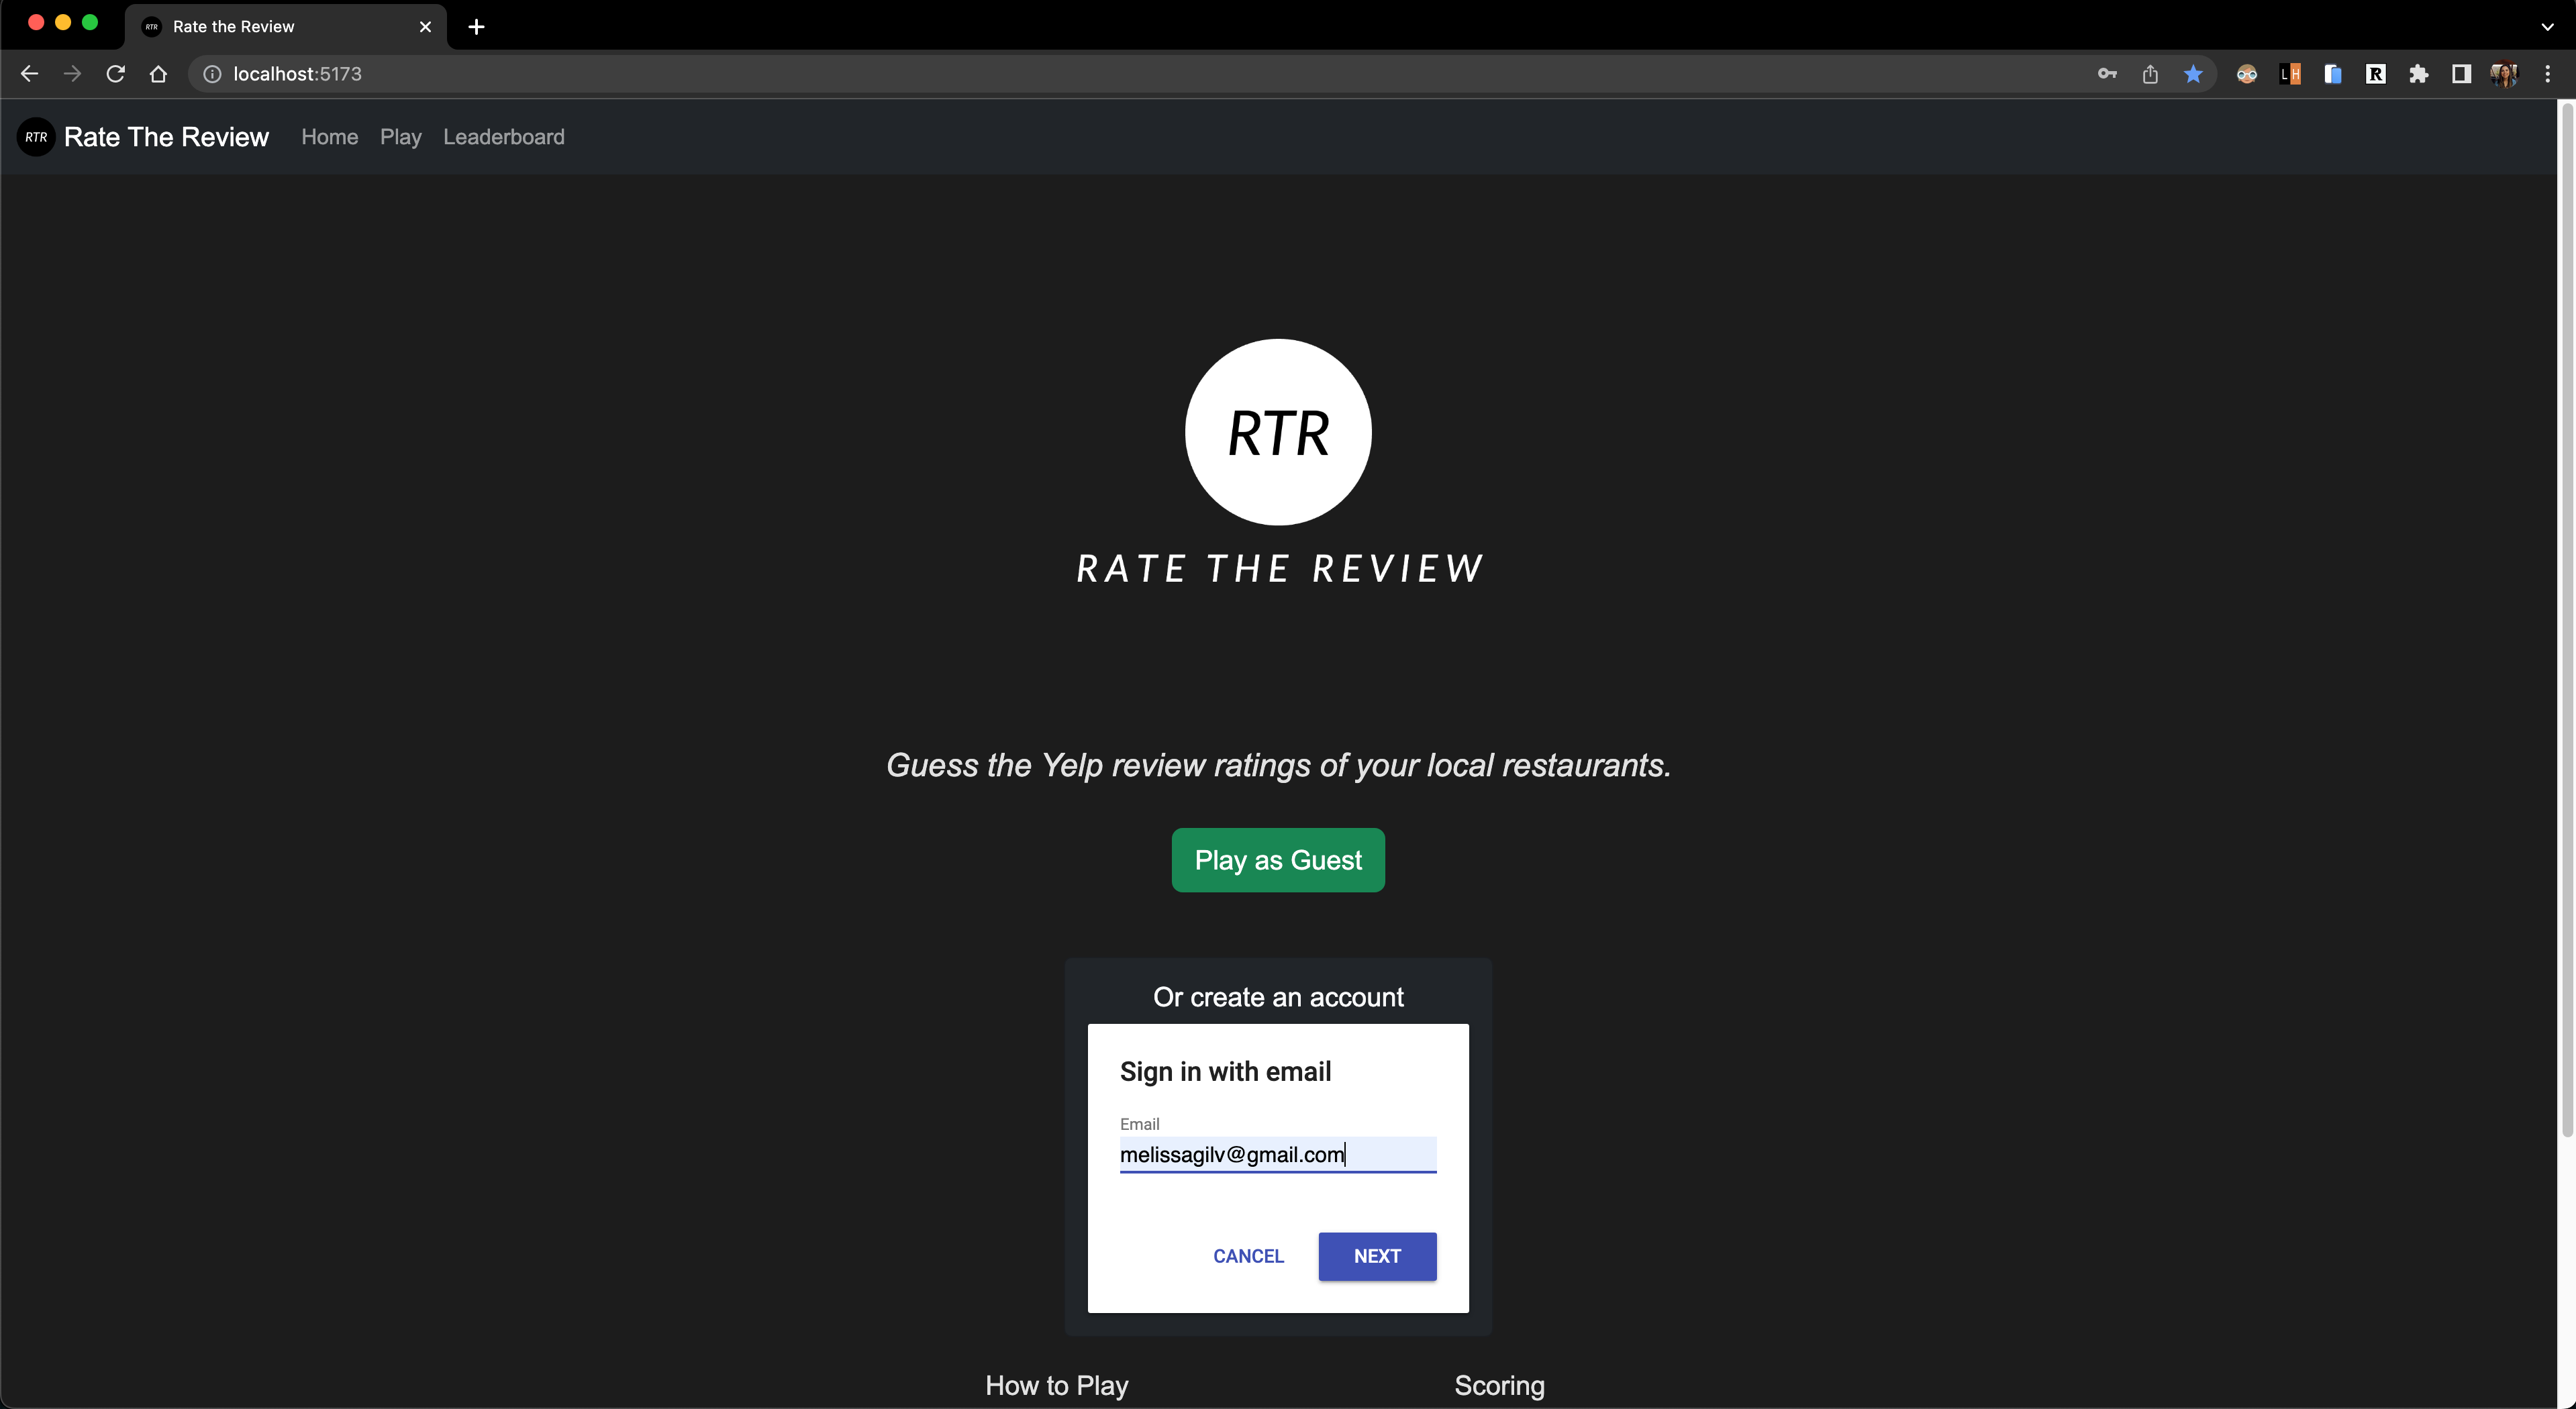Open the Play navigation item
Screen dimensions: 2576x1409
click(x=400, y=137)
